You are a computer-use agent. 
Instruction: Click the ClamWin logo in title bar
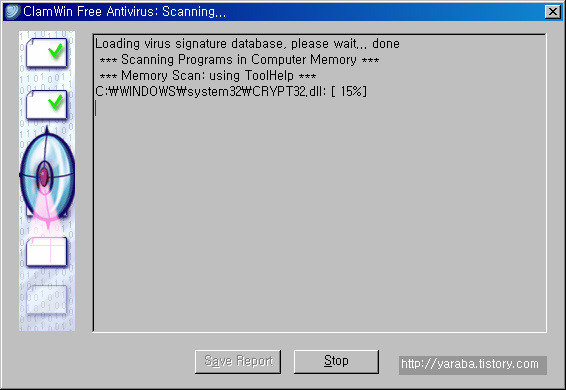pos(13,12)
